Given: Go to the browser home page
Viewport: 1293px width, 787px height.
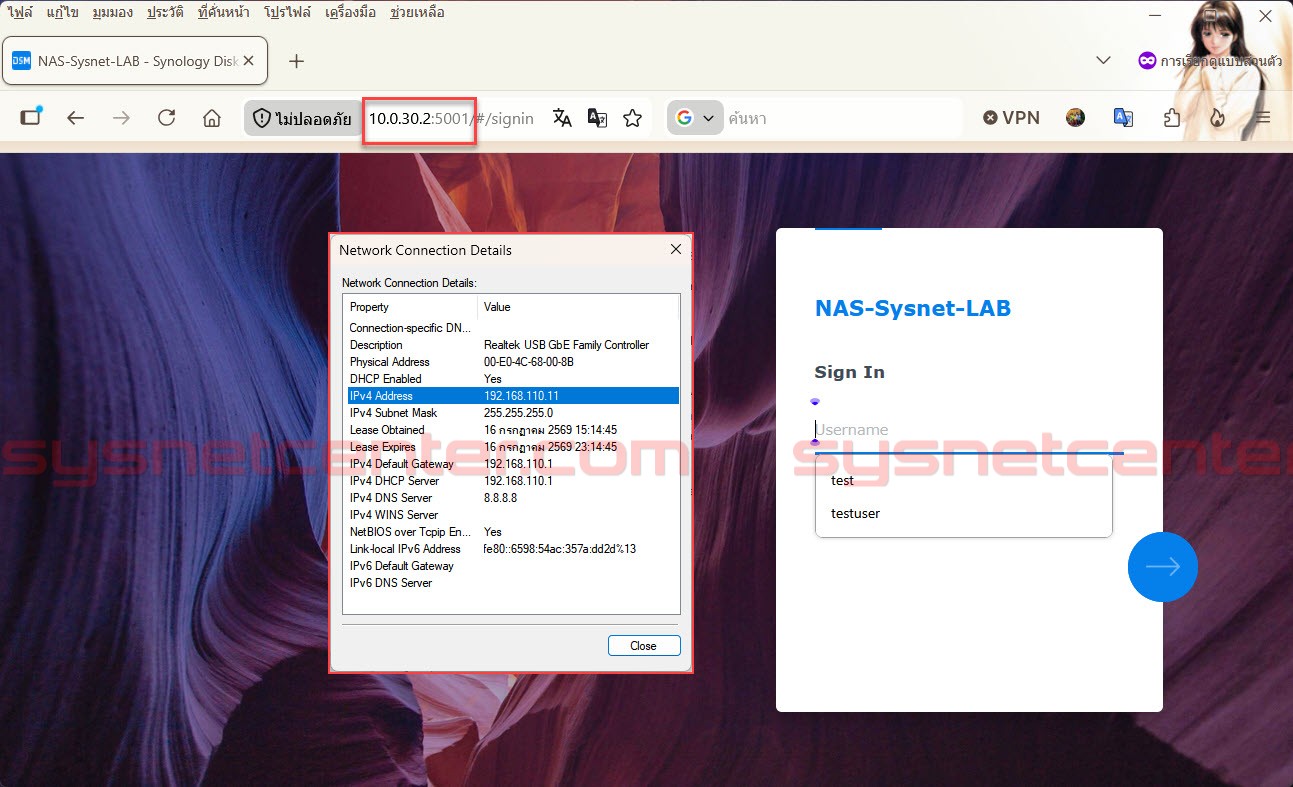Looking at the screenshot, I should tap(212, 118).
